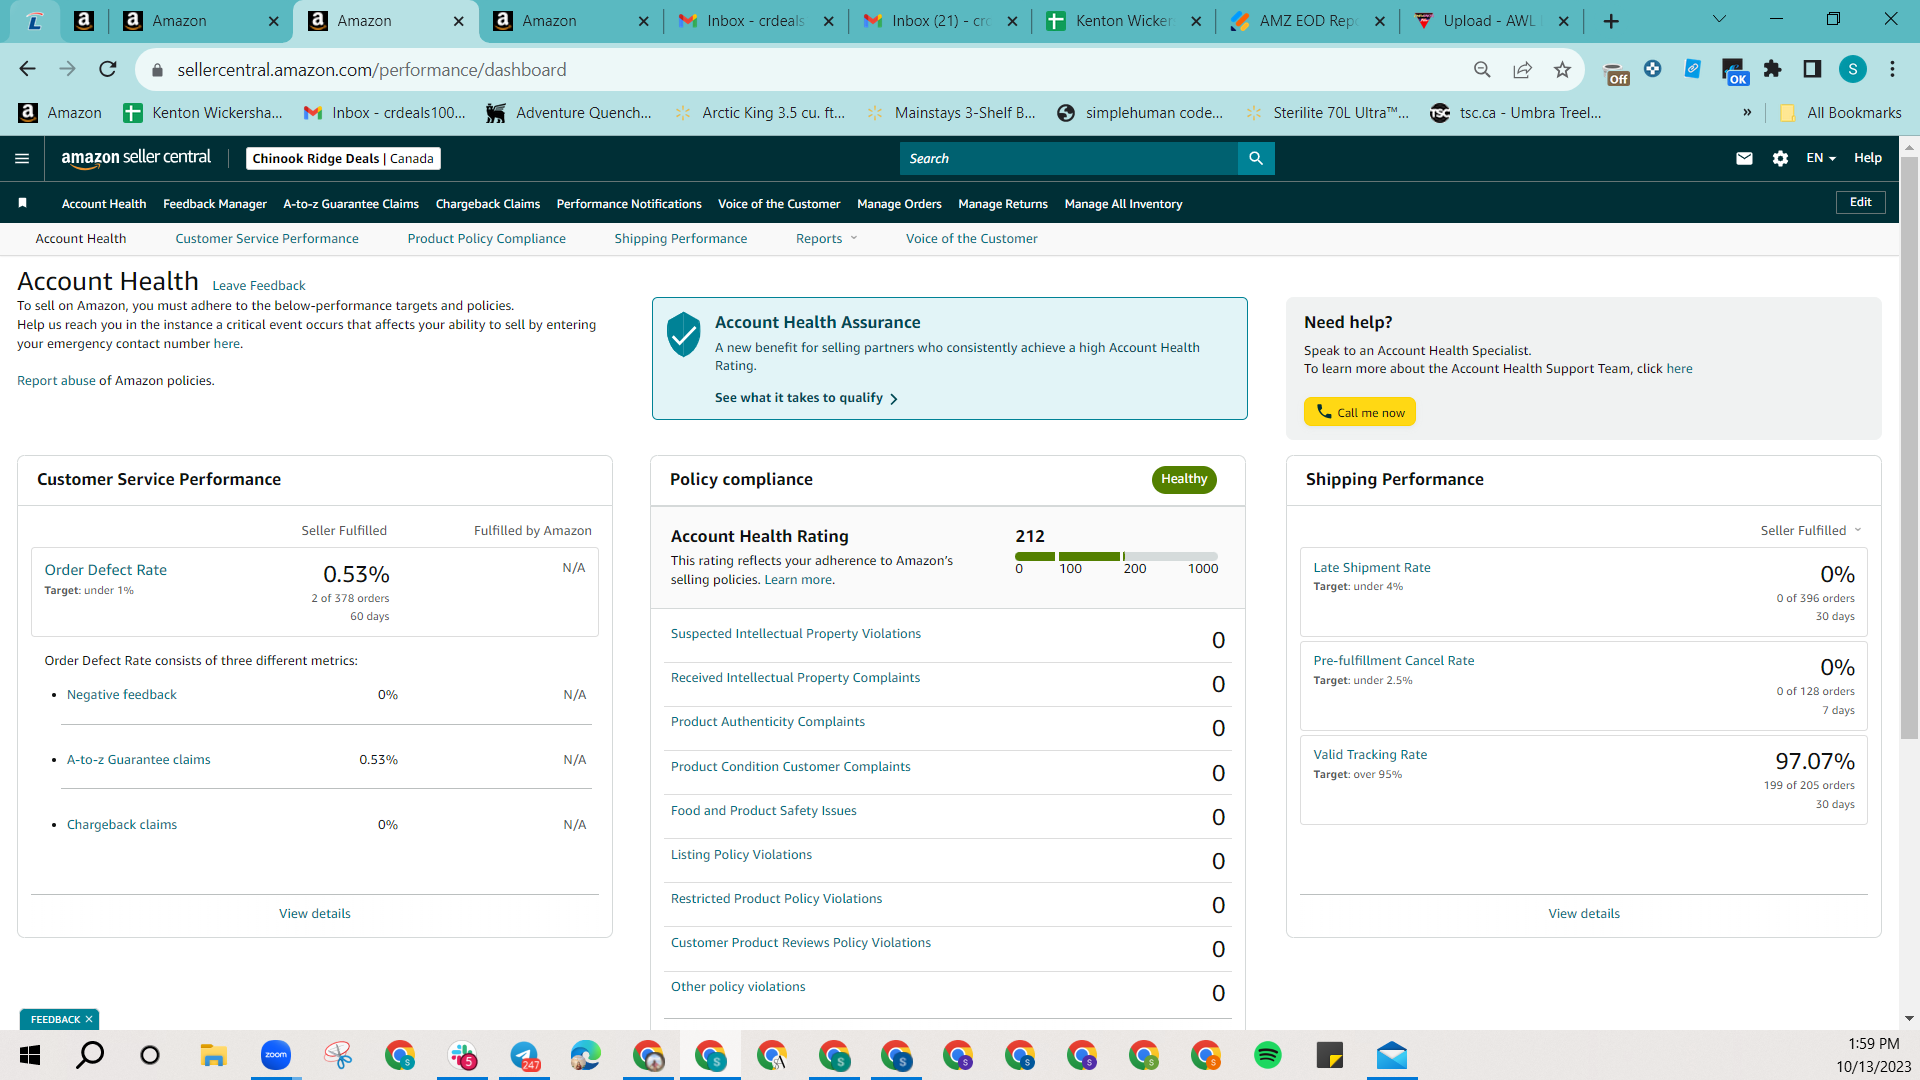Expand the Reports dropdown
1920x1080 pixels.
827,238
